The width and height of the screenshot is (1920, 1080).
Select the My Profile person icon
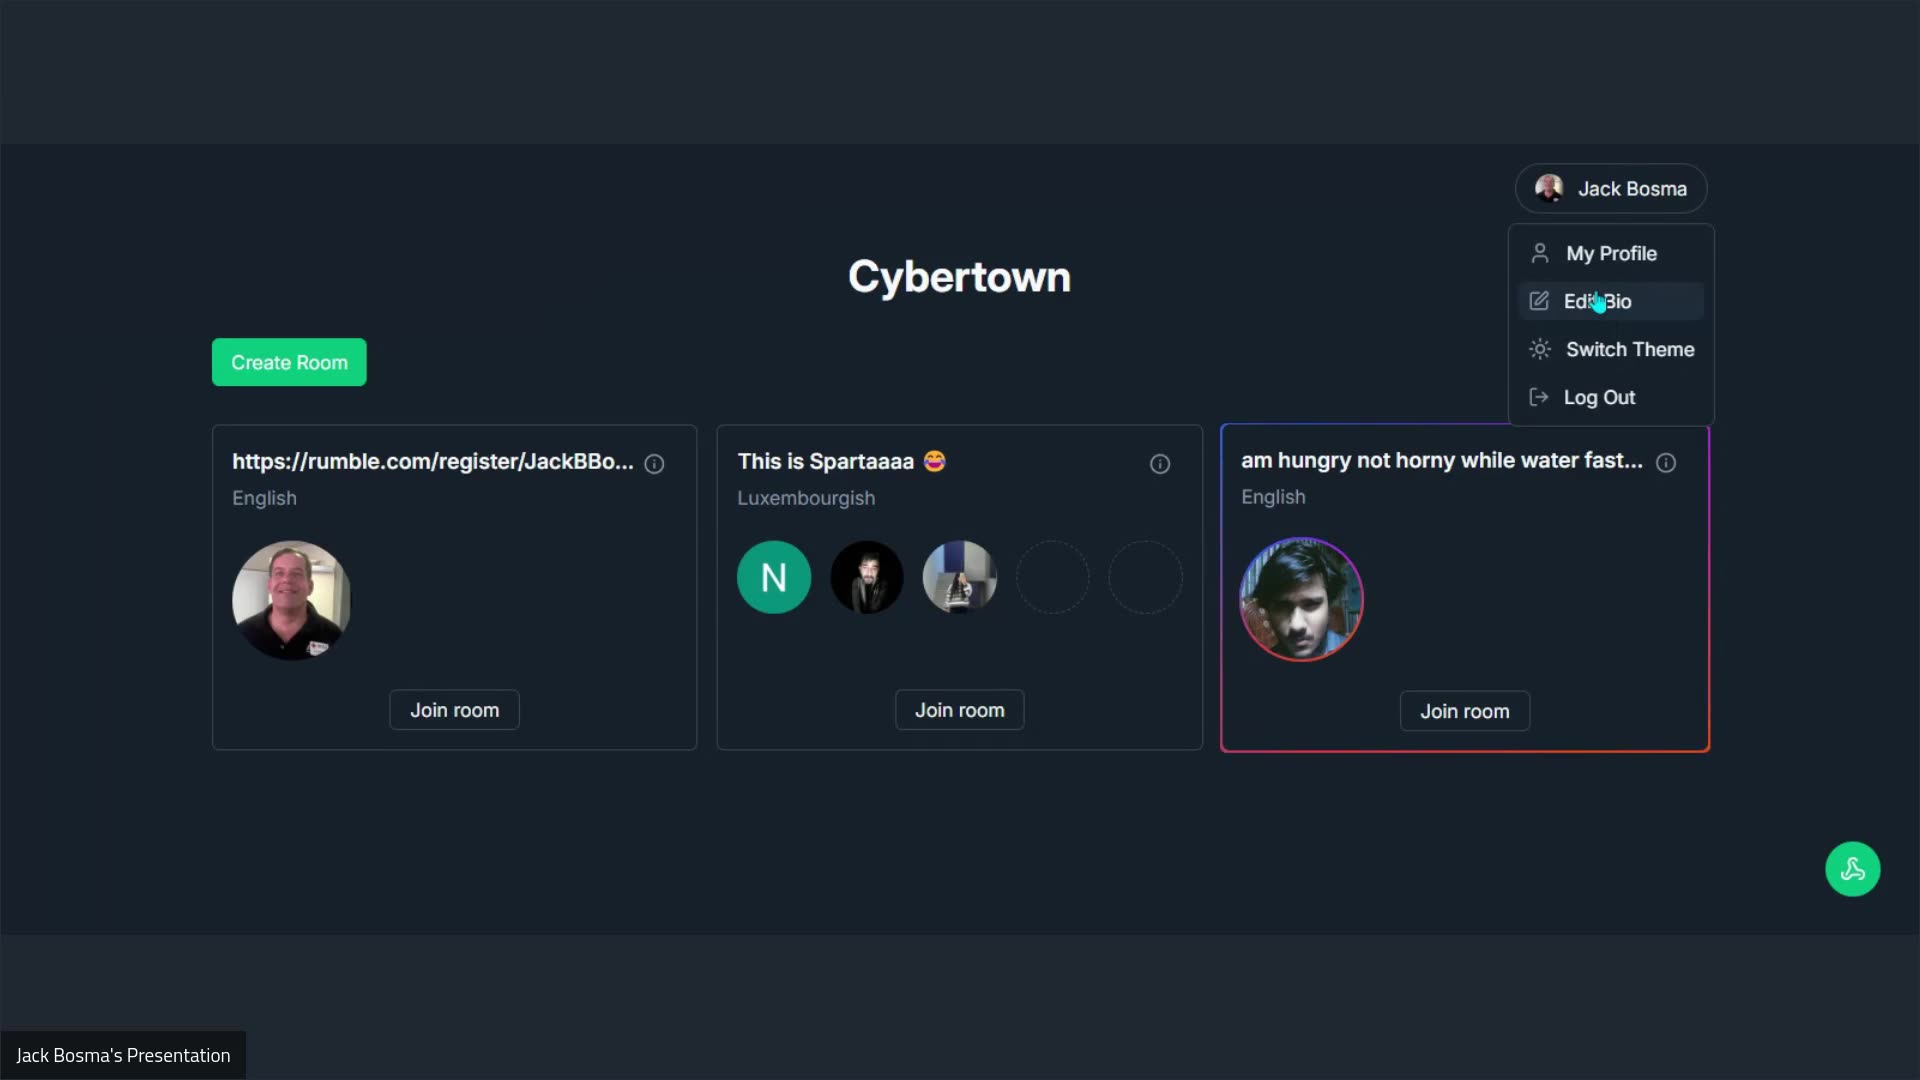1539,253
